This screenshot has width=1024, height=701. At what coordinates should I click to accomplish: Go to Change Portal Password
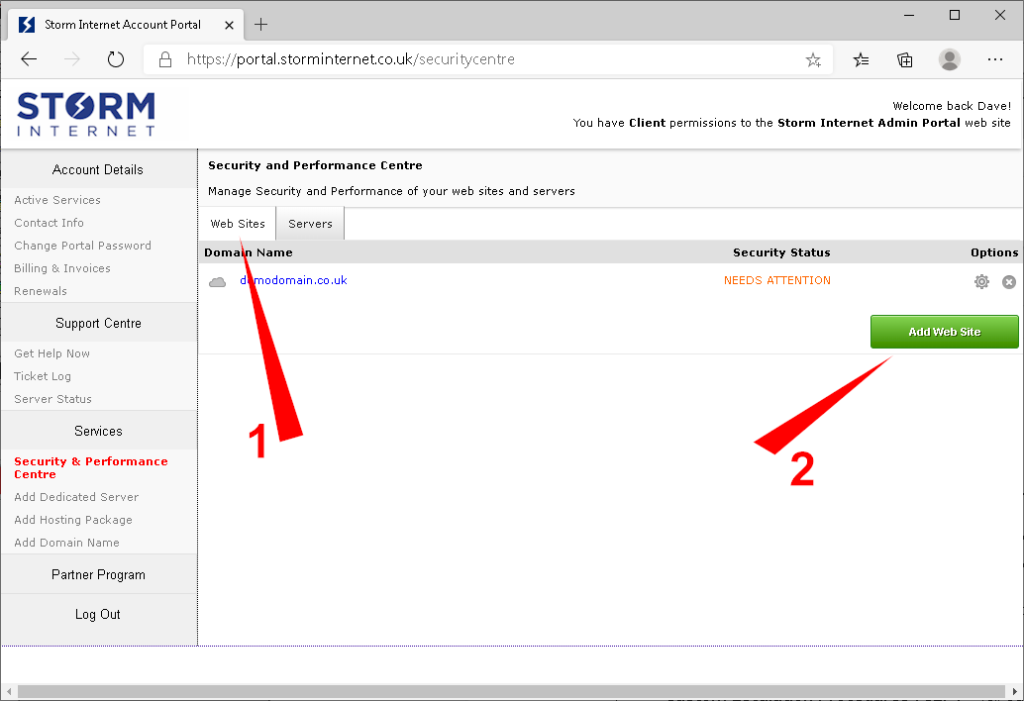point(83,246)
